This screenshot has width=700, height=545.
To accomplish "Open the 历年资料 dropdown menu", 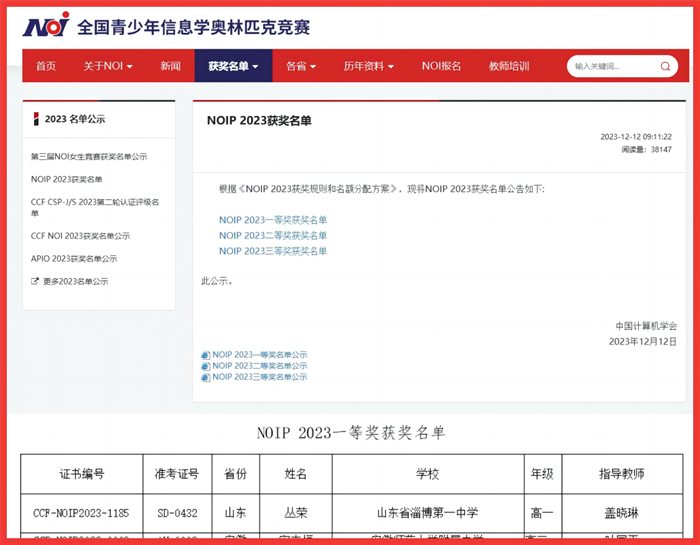I will click(x=369, y=66).
